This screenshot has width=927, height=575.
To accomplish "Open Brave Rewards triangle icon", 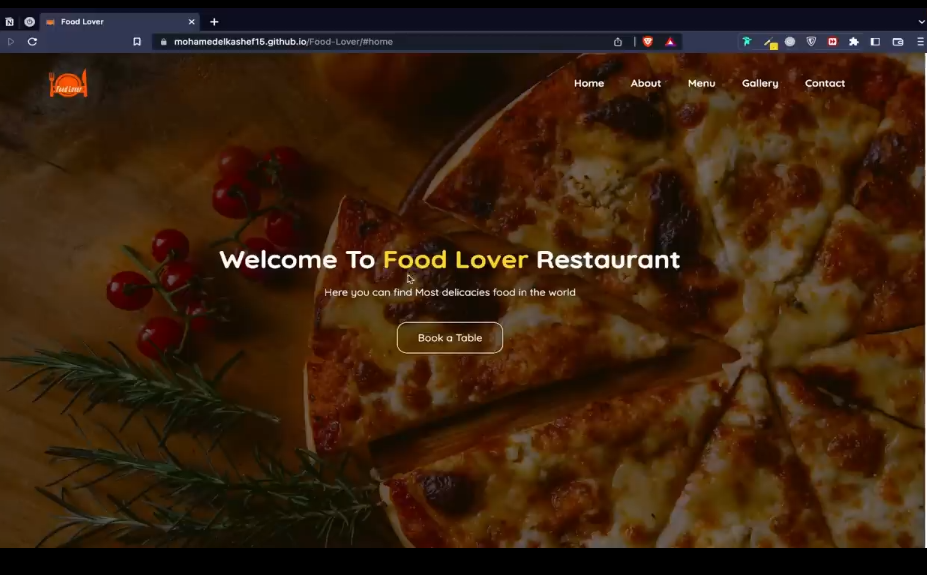I will 670,42.
